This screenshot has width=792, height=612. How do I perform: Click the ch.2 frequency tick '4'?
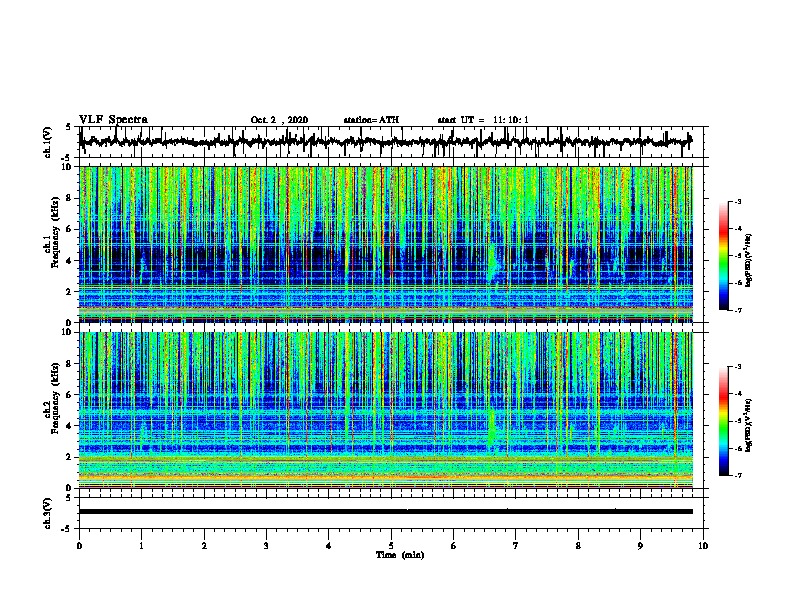69,426
